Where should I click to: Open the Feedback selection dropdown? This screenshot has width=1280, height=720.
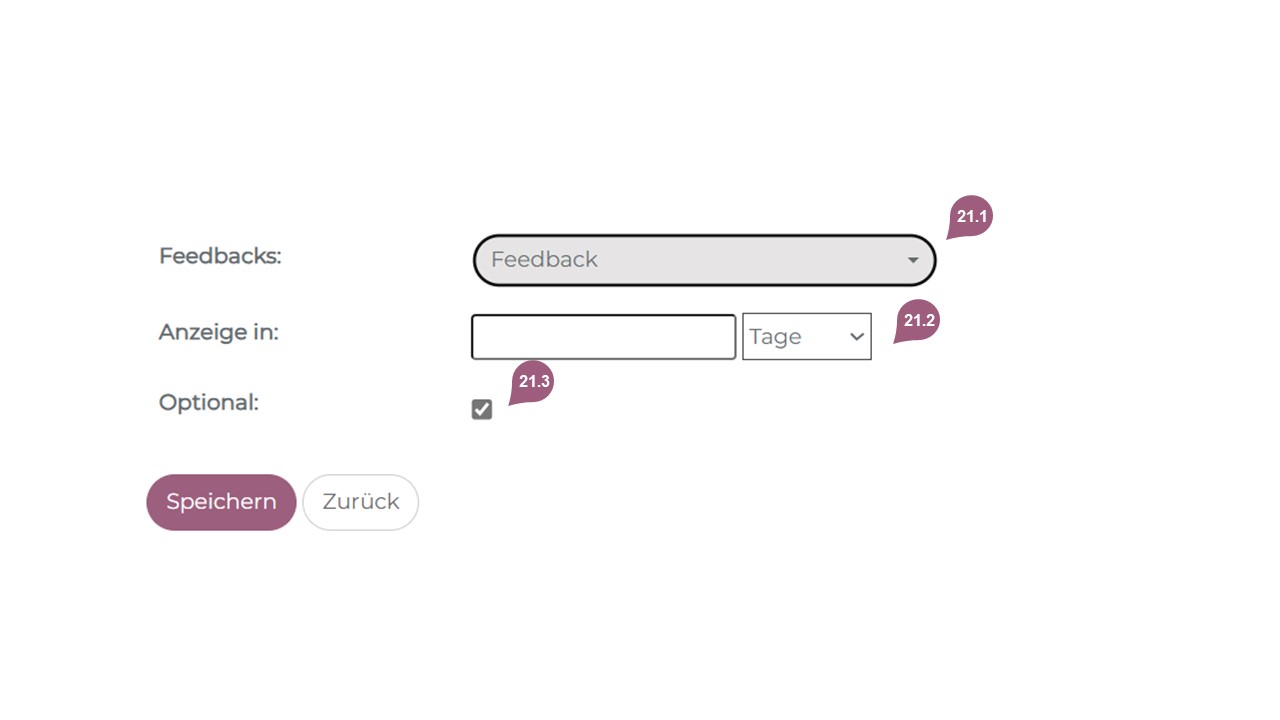coord(703,260)
